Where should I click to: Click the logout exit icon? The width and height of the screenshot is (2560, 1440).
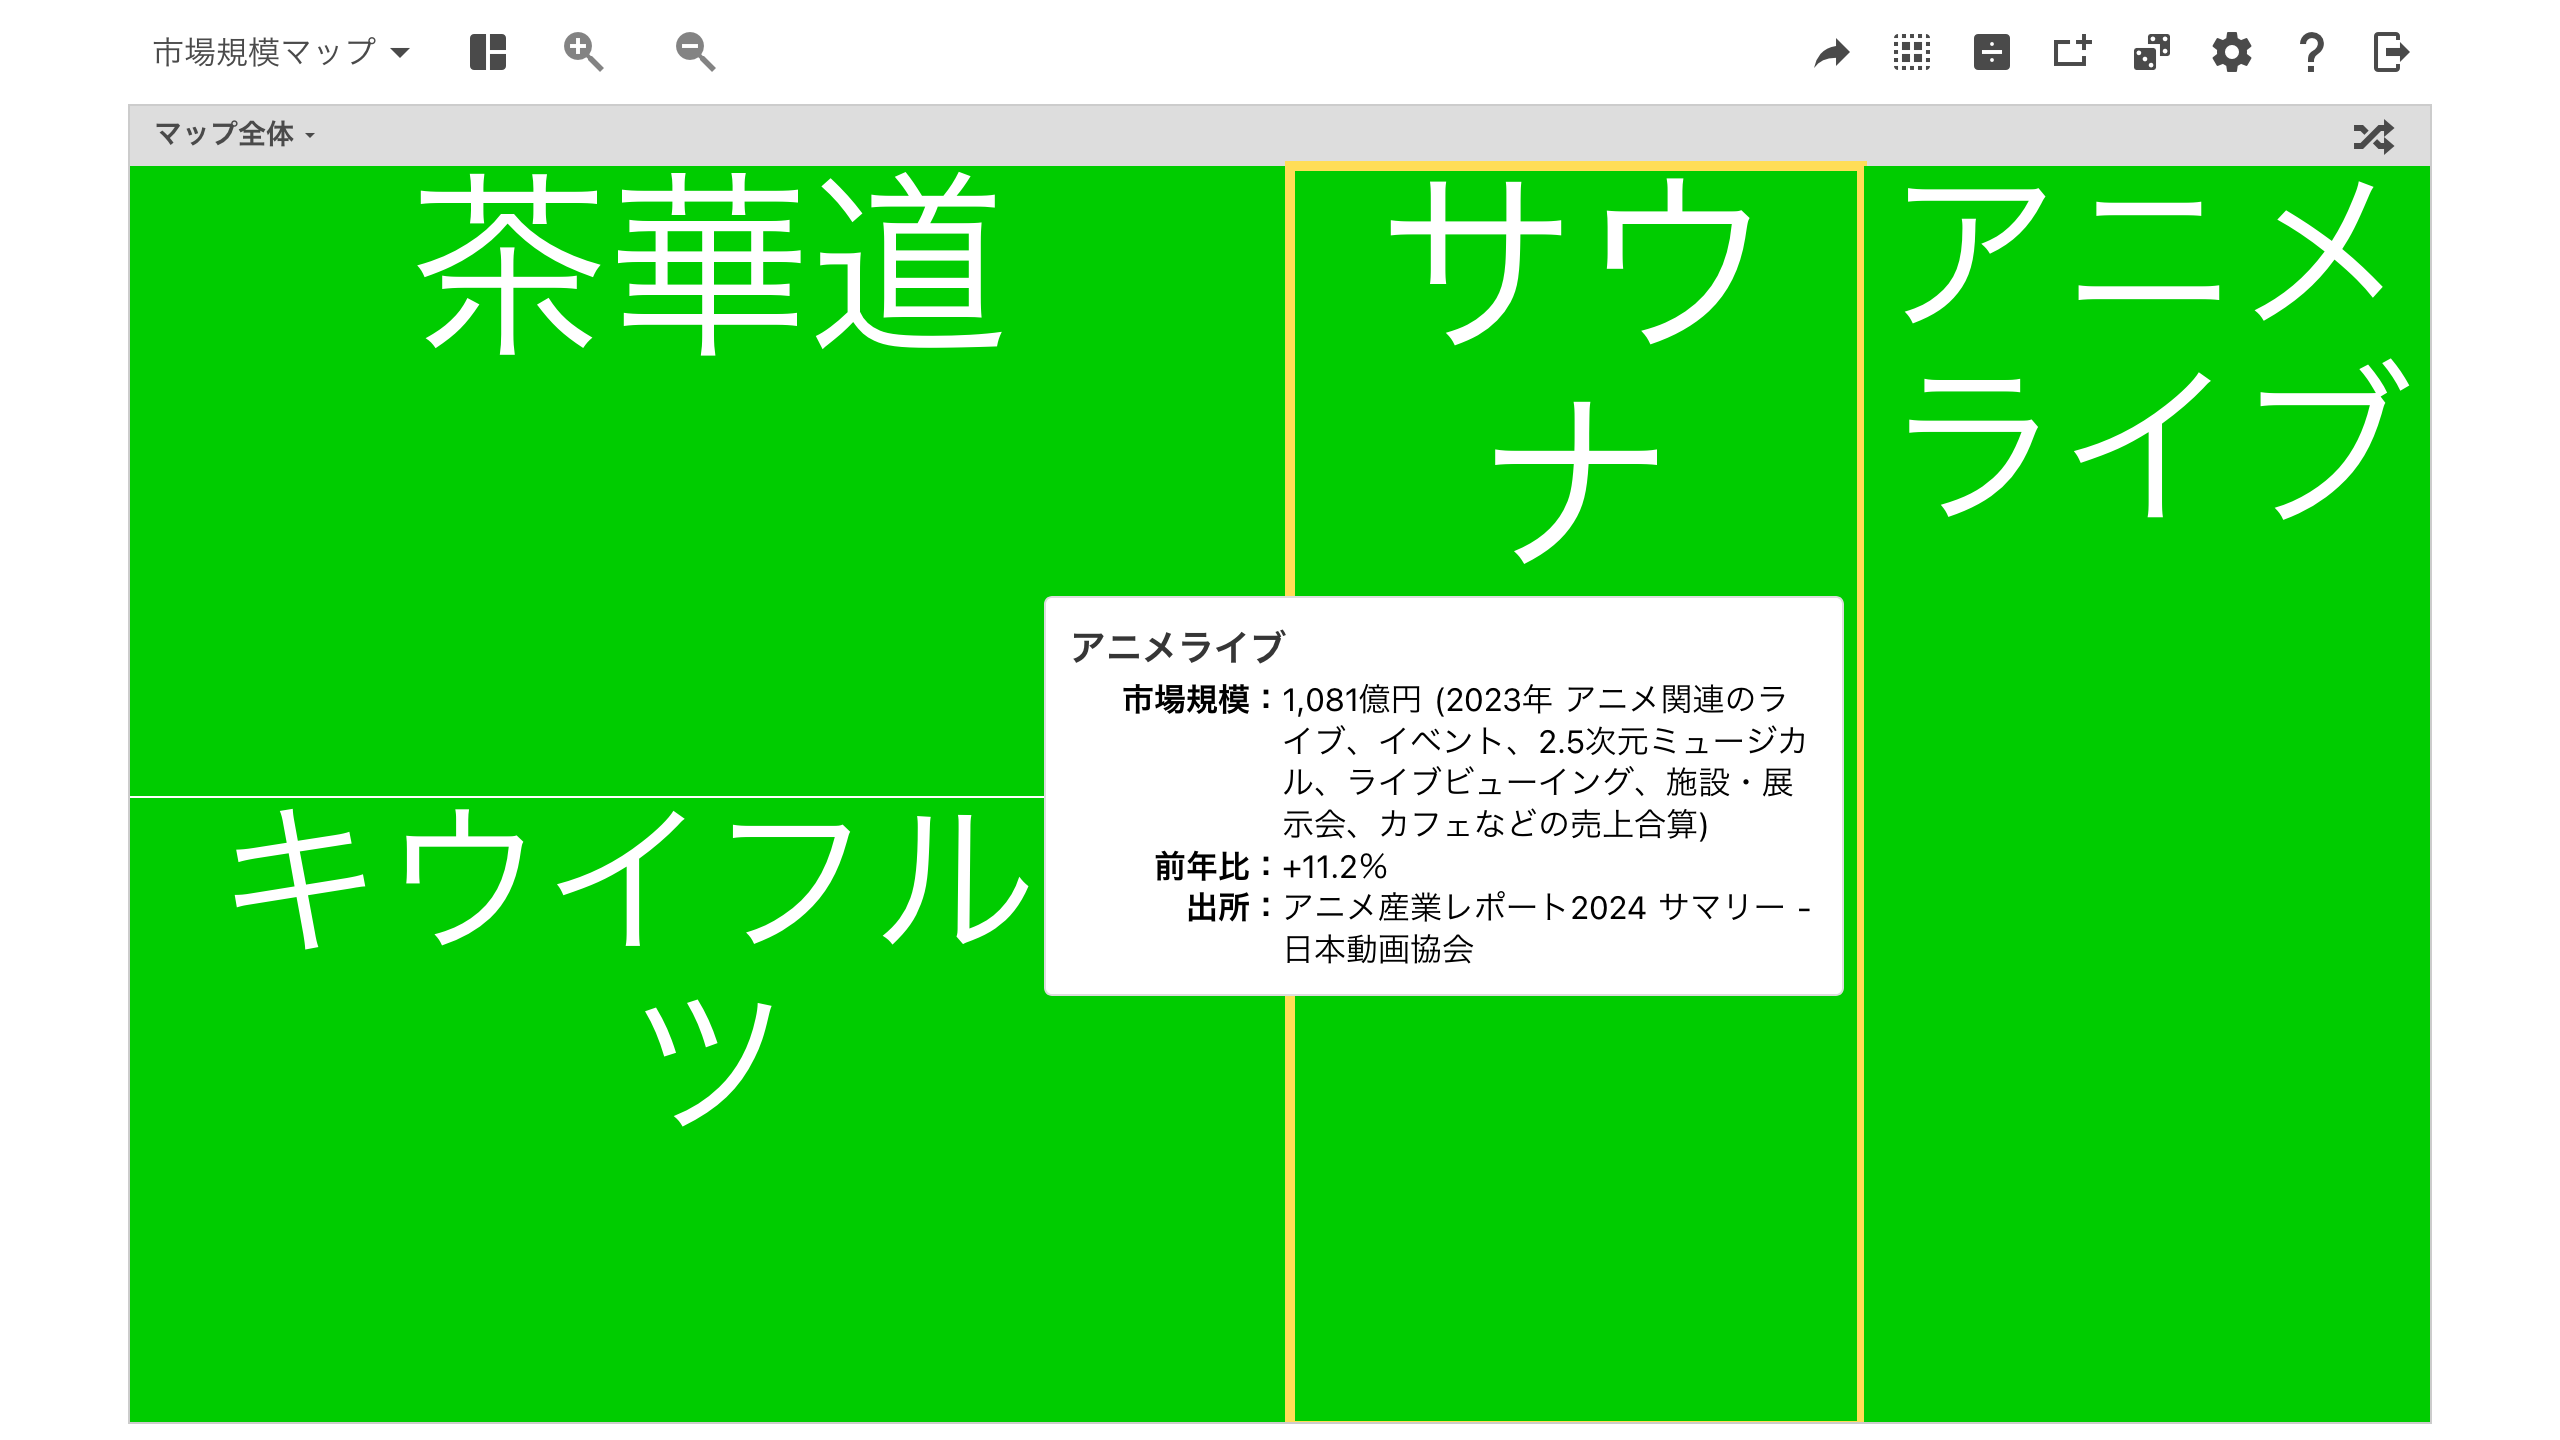(x=2391, y=52)
